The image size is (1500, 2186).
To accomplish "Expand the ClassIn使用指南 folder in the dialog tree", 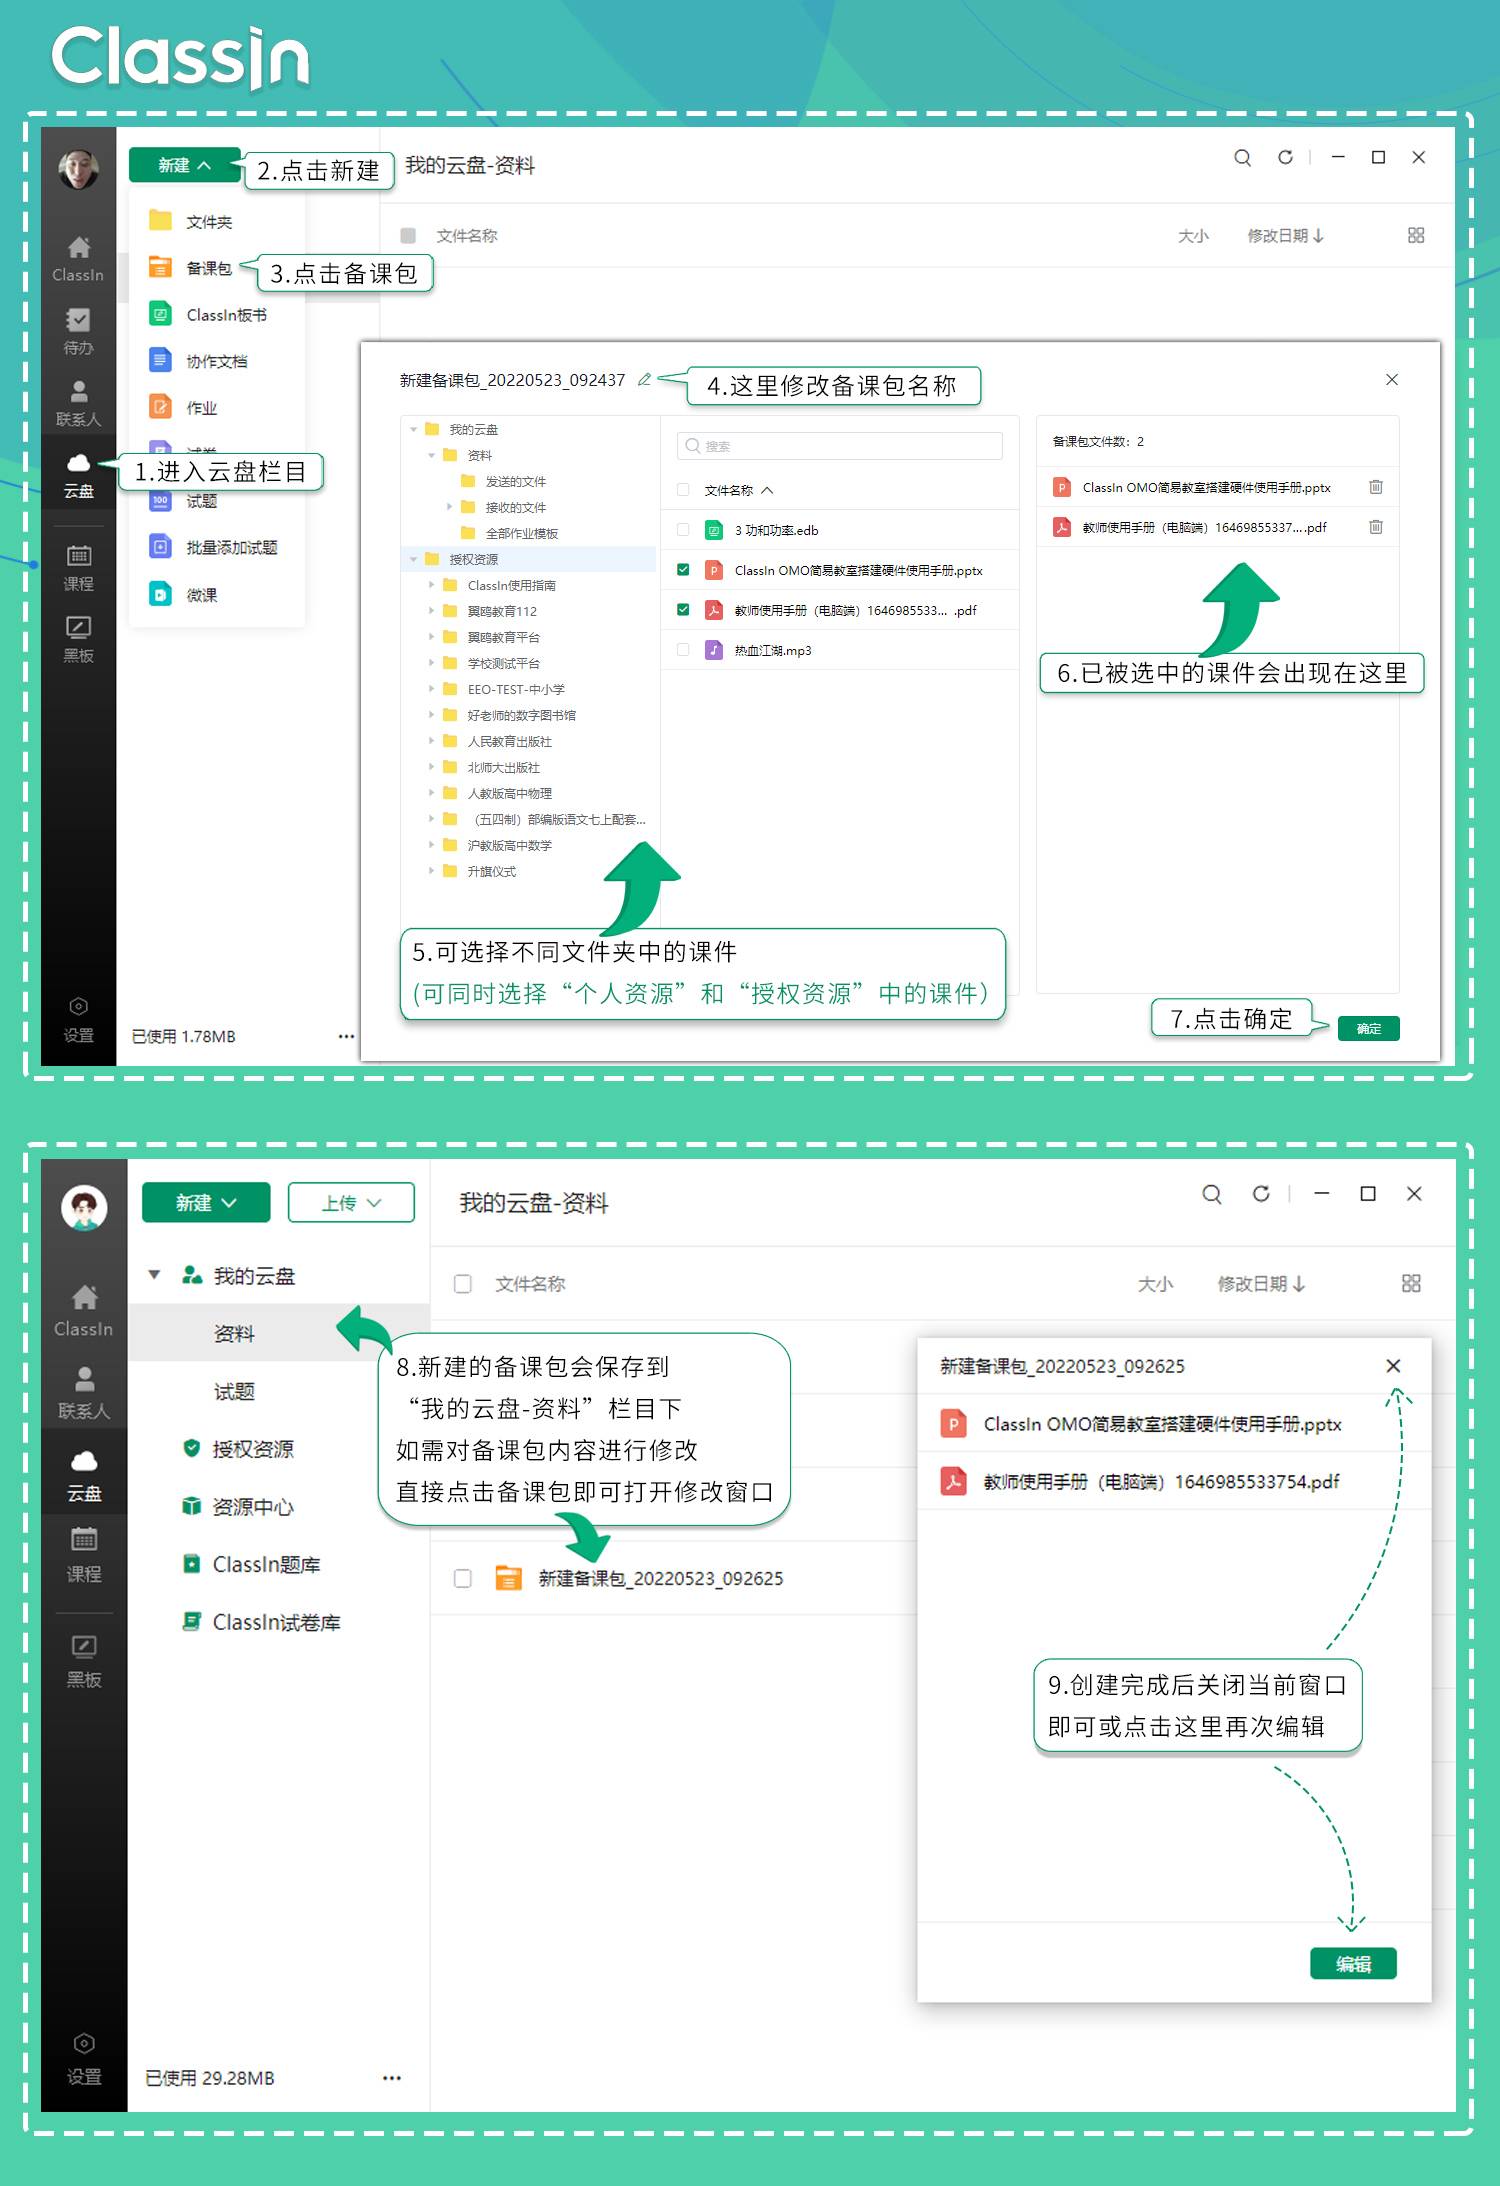I will pos(432,585).
